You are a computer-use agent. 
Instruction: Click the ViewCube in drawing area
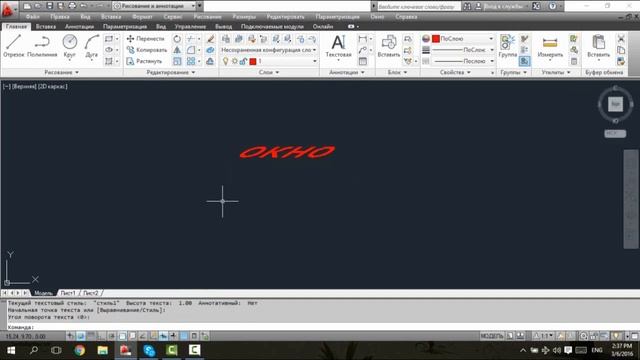pyautogui.click(x=615, y=104)
